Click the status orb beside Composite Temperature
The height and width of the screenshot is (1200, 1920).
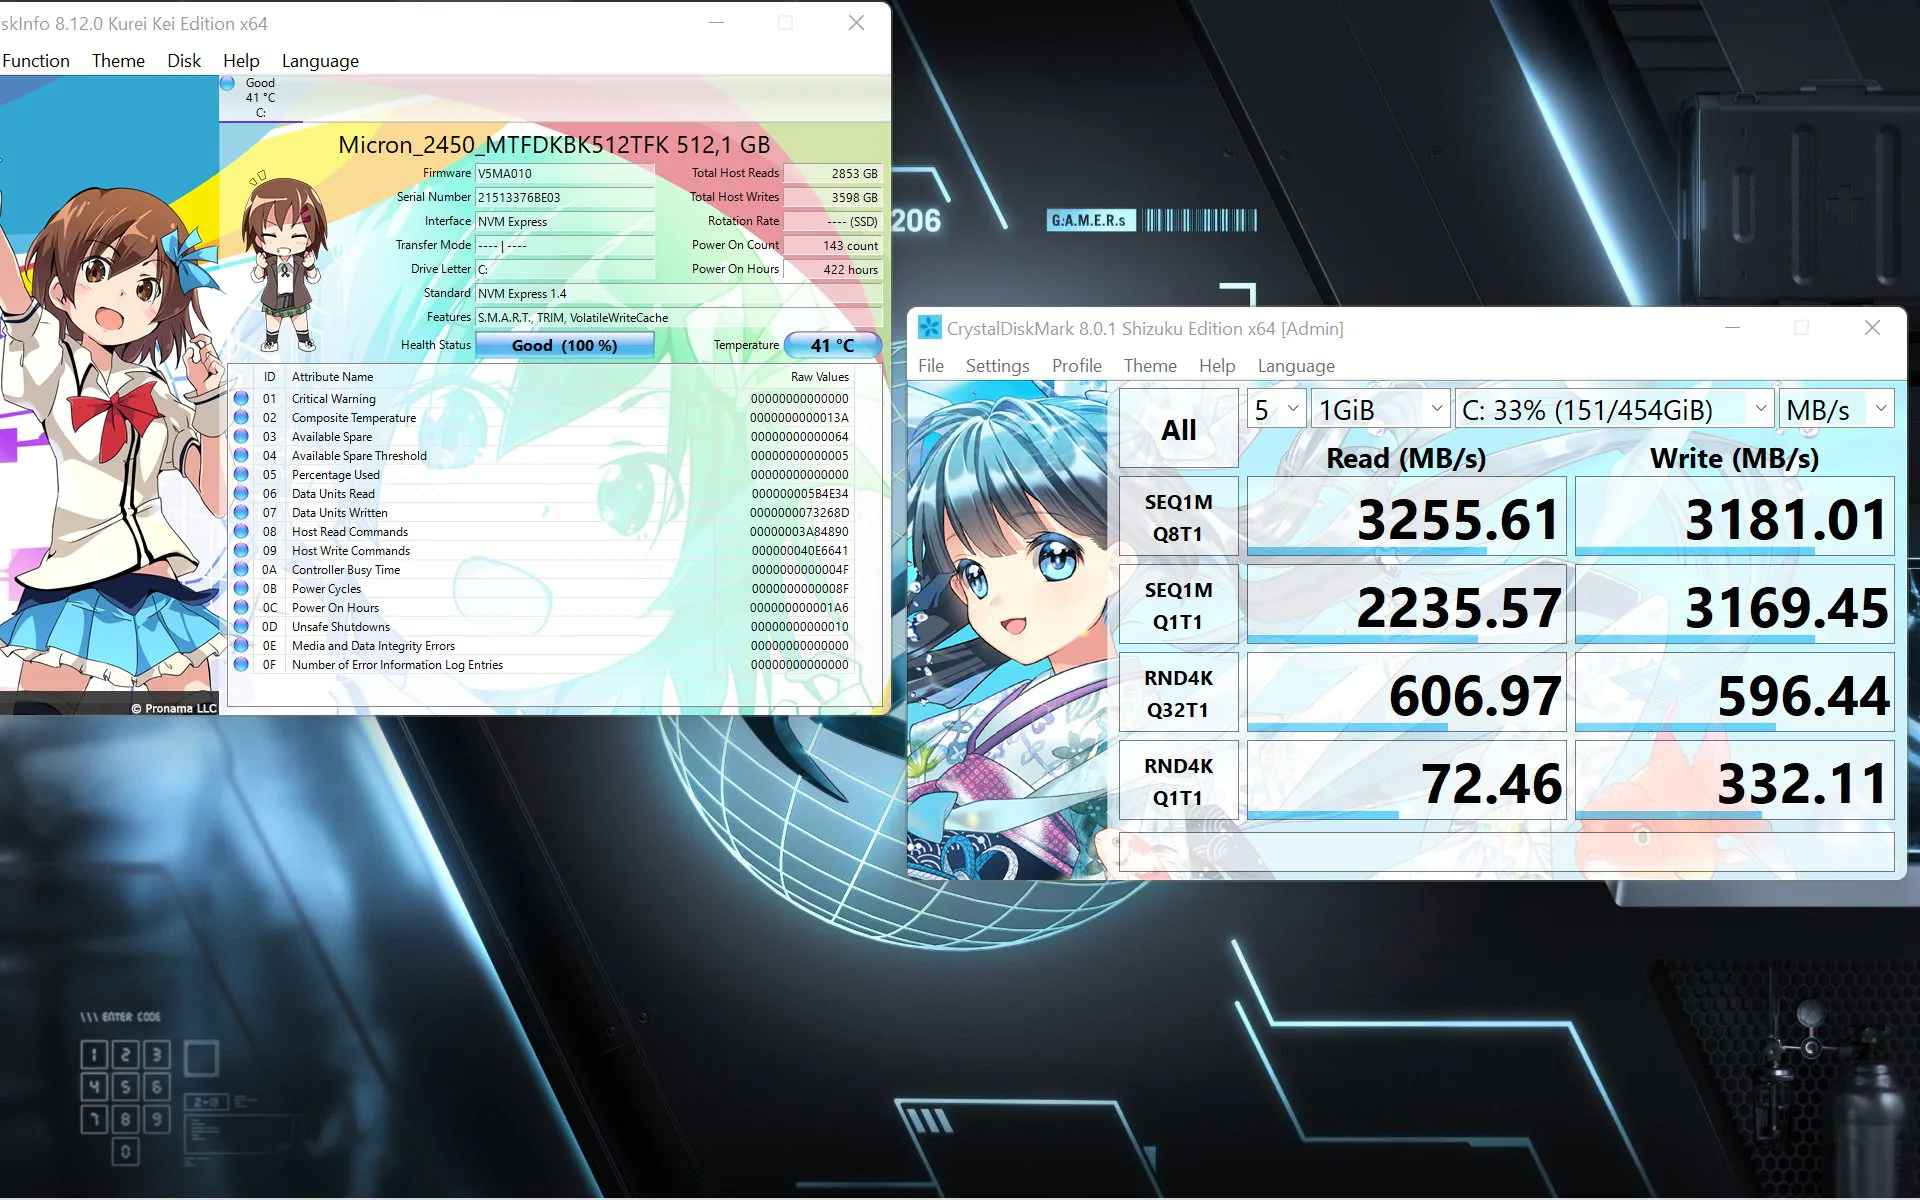241,417
